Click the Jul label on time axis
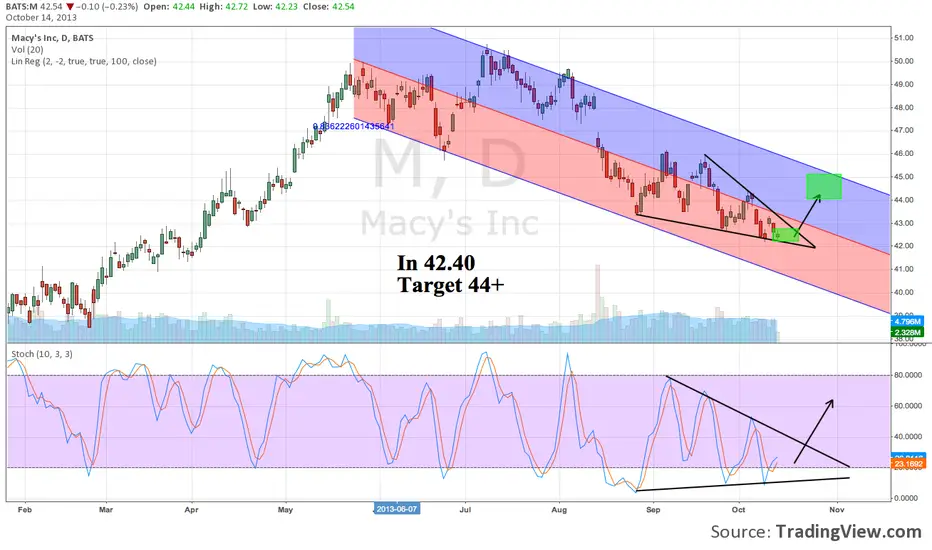This screenshot has height=550, width=932. (465, 510)
